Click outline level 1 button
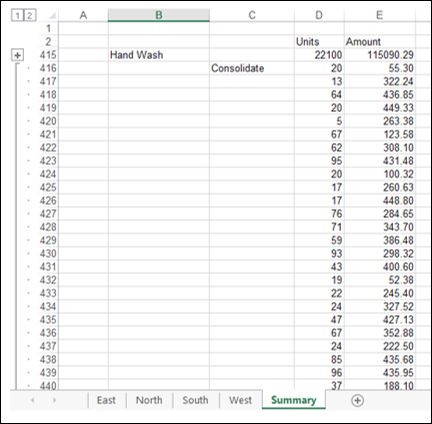Image resolution: width=432 pixels, height=424 pixels. (18, 15)
